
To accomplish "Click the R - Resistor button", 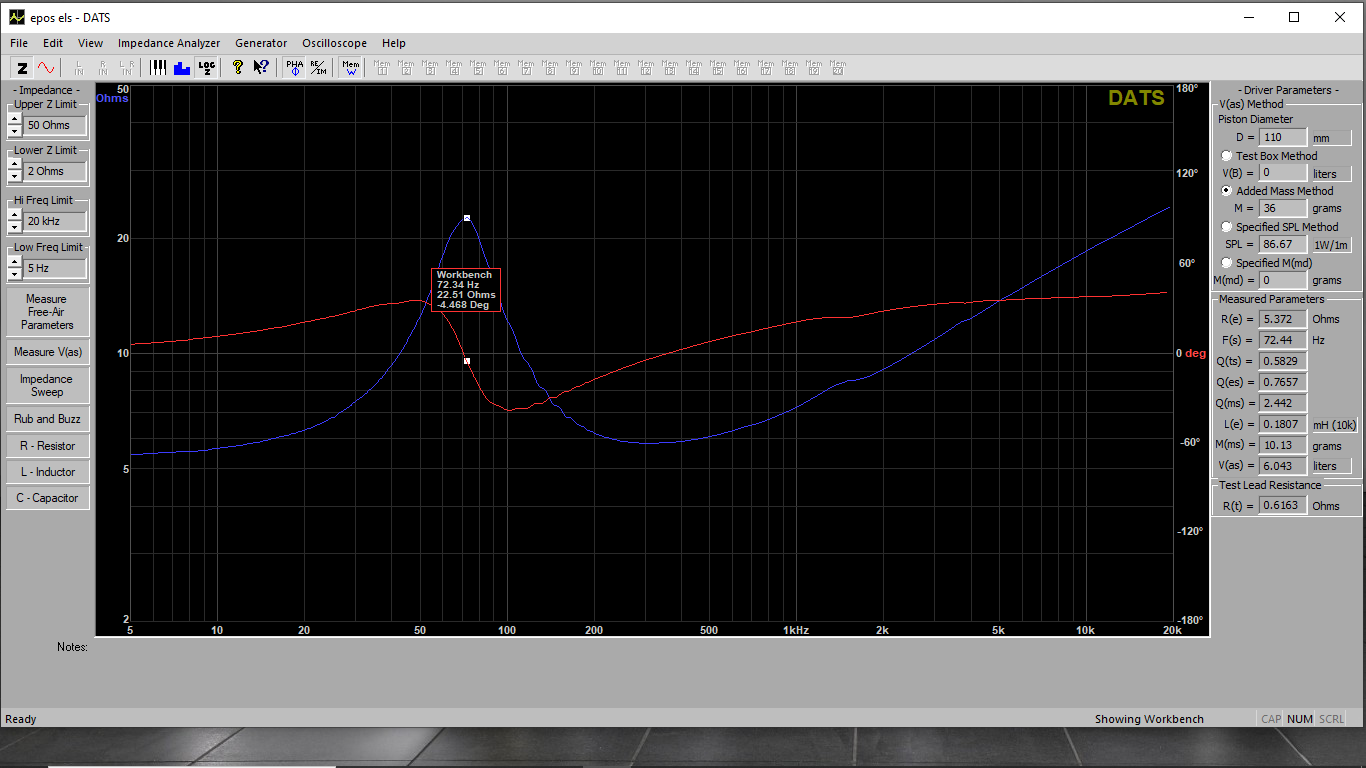I will pos(47,446).
